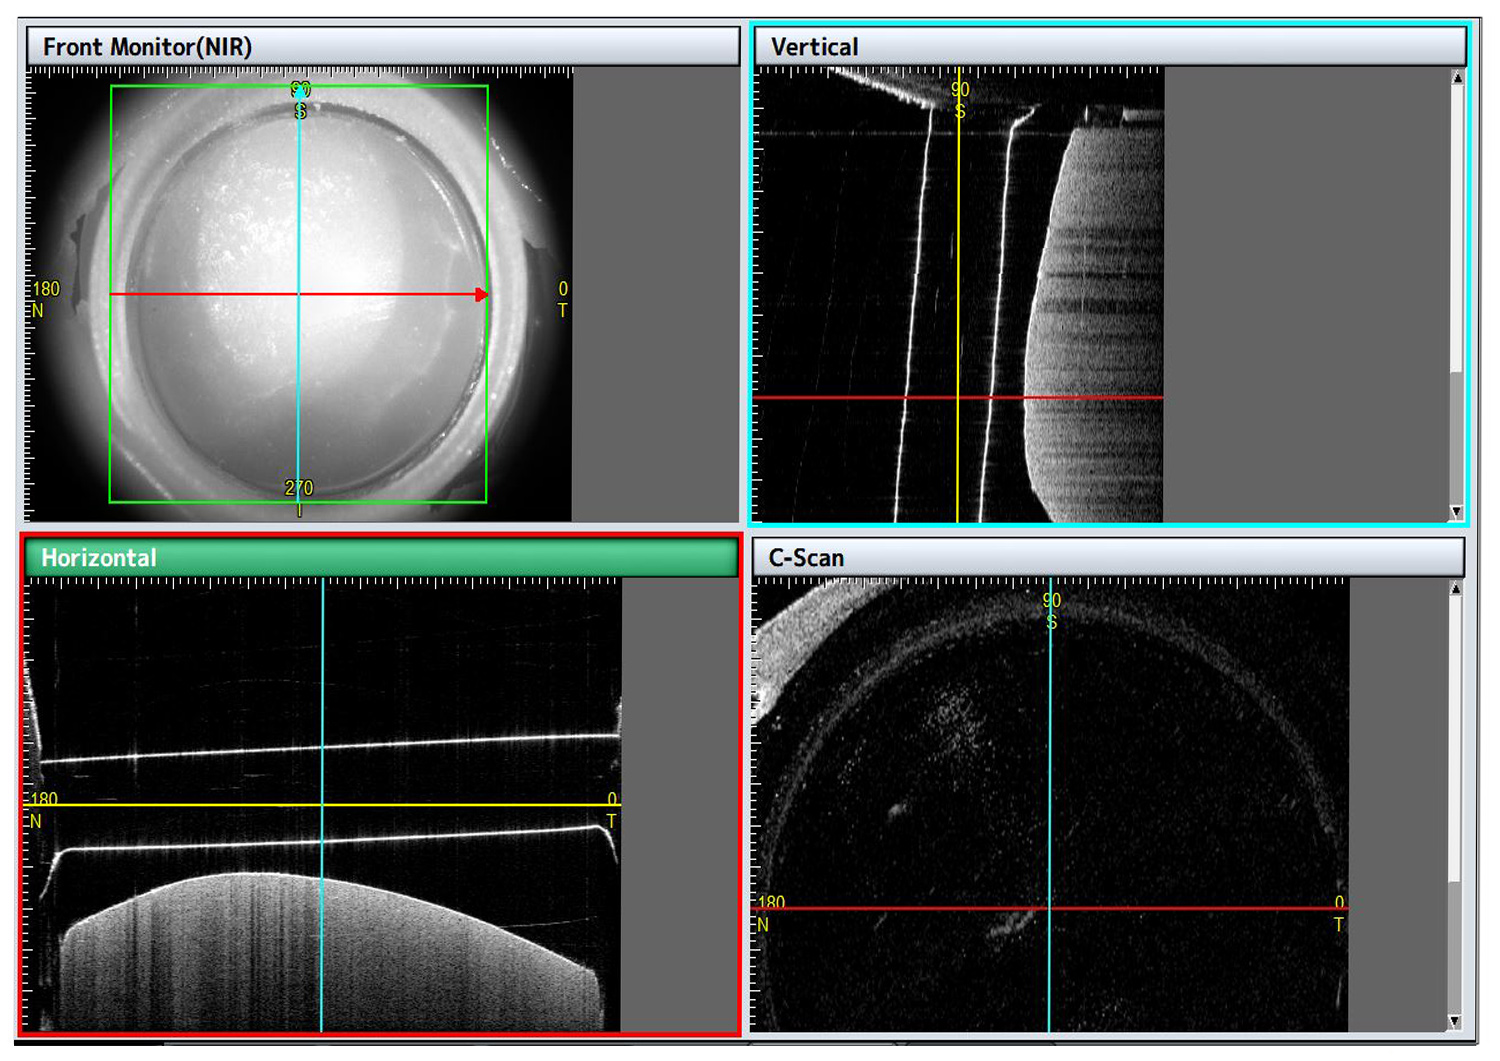The image size is (1500, 1061).
Task: Click the C-Scan panel scroll-down arrow
Action: coord(1456,1021)
